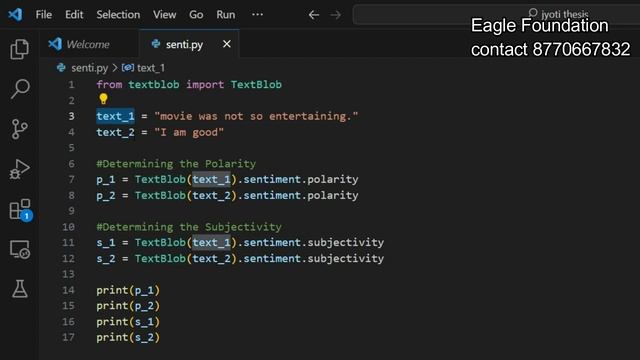This screenshot has width=640, height=360.
Task: Click the print(s_1) statement
Action: tap(128, 322)
